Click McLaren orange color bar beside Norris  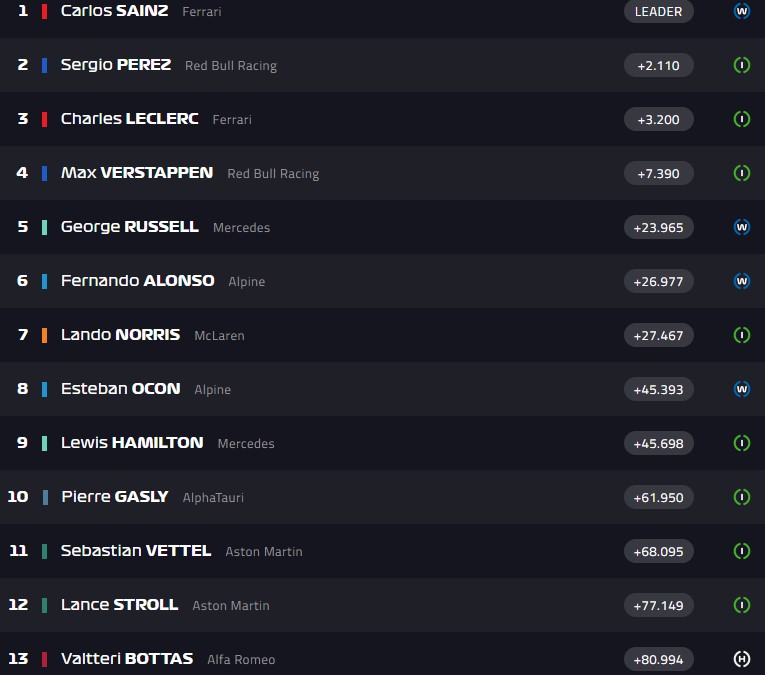click(x=44, y=335)
